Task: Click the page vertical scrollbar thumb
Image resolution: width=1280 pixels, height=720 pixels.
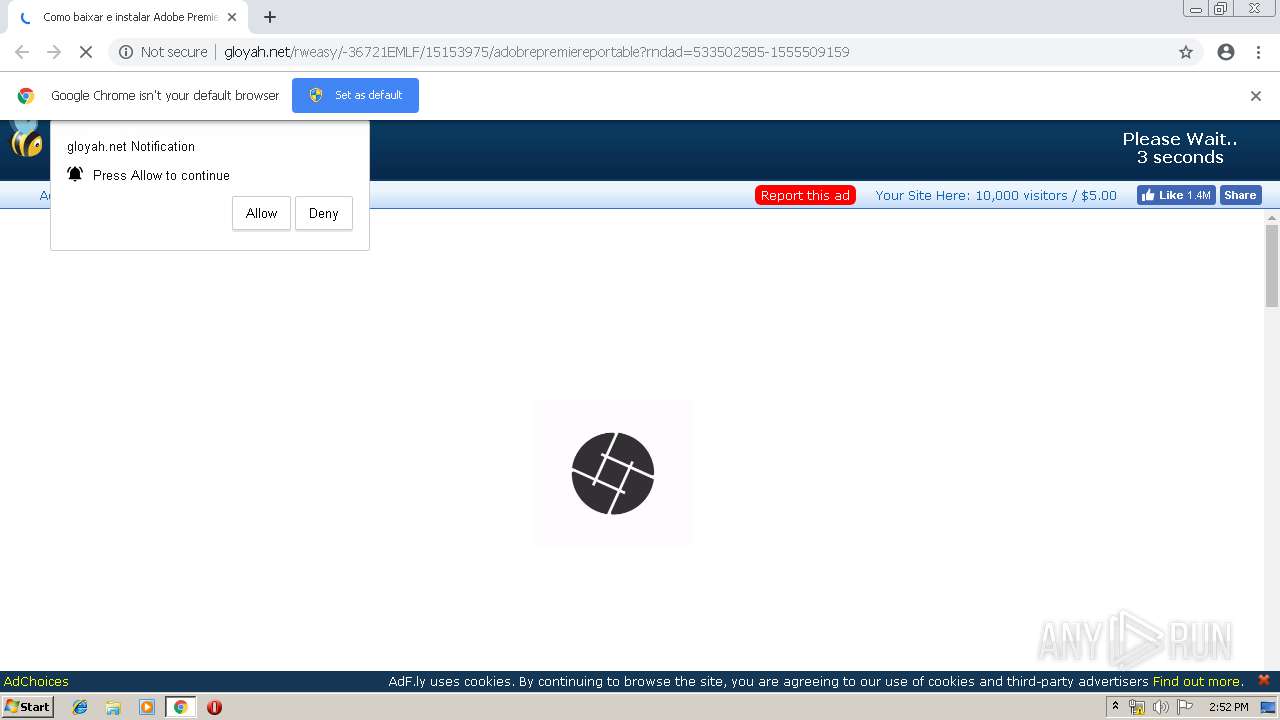Action: click(1272, 266)
